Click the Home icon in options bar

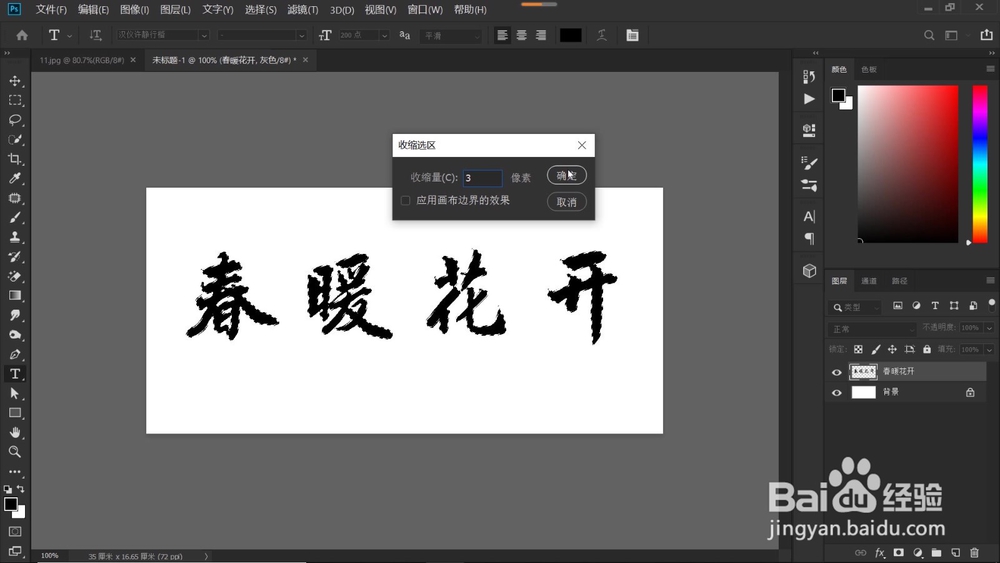(x=22, y=35)
